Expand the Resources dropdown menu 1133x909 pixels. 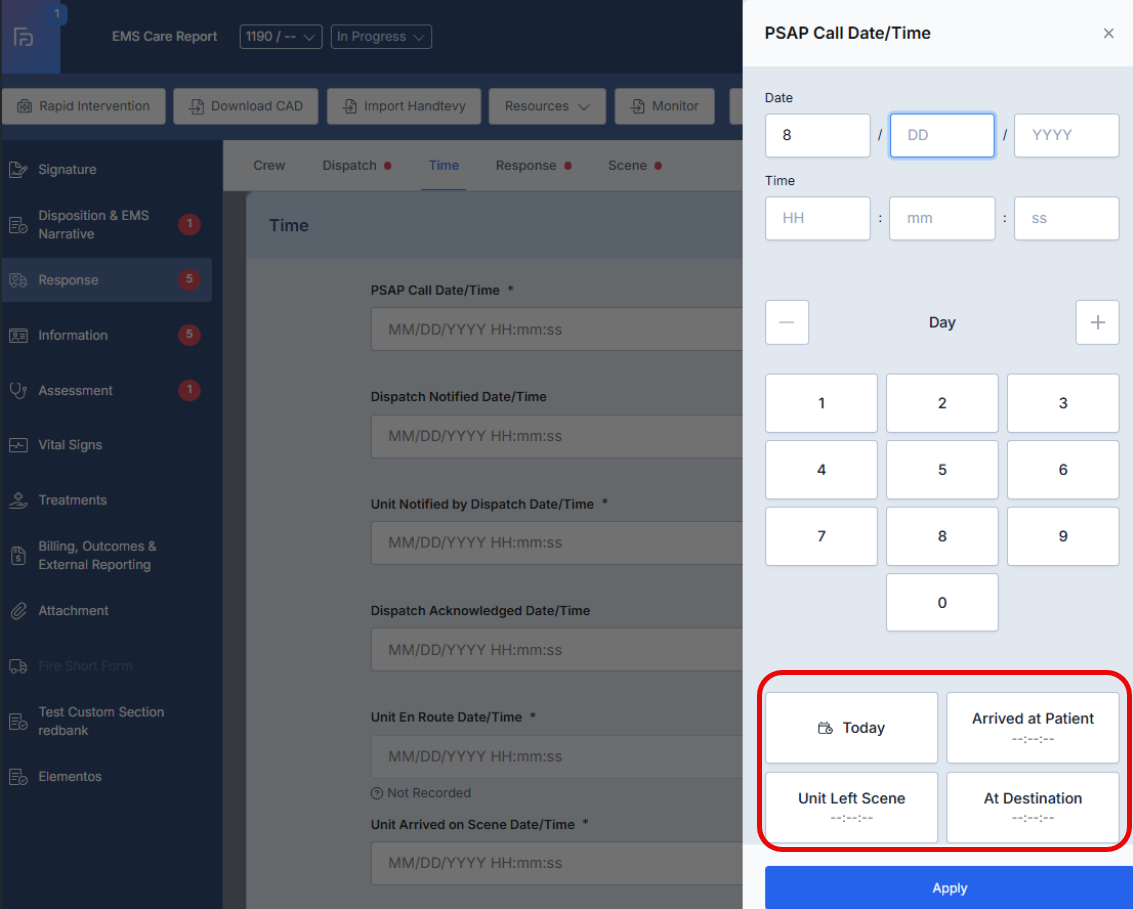click(x=546, y=106)
